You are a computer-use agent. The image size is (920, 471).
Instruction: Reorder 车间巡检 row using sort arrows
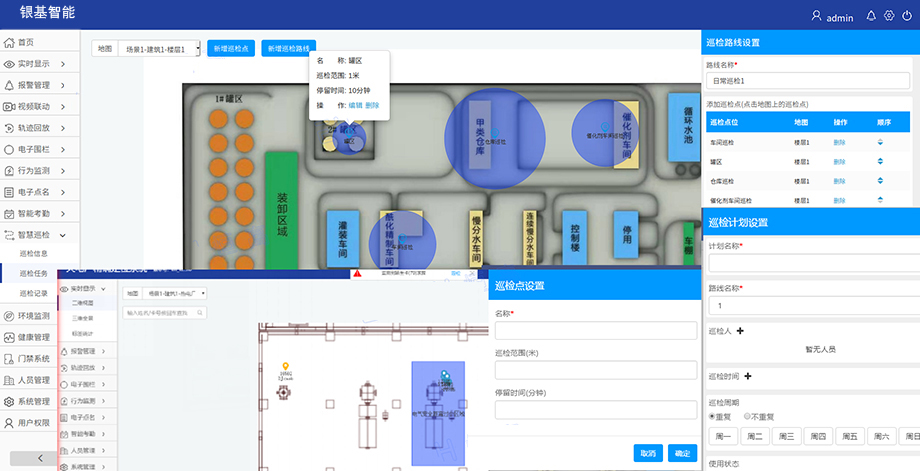[880, 143]
